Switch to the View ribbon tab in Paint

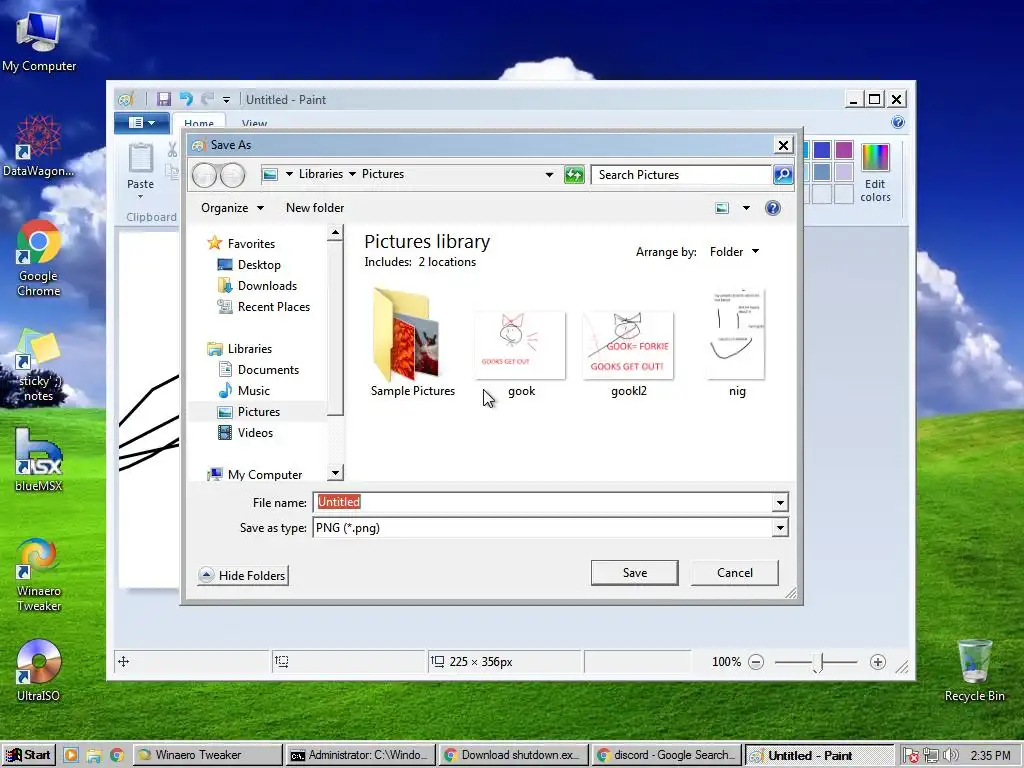point(254,123)
